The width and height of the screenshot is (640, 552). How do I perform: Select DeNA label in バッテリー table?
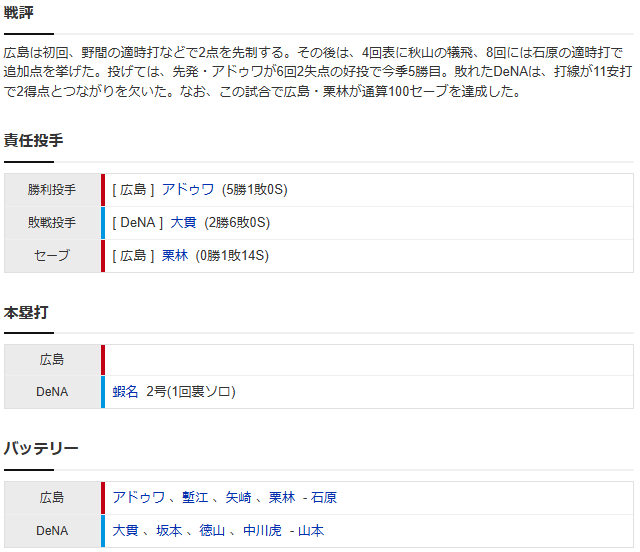52,531
